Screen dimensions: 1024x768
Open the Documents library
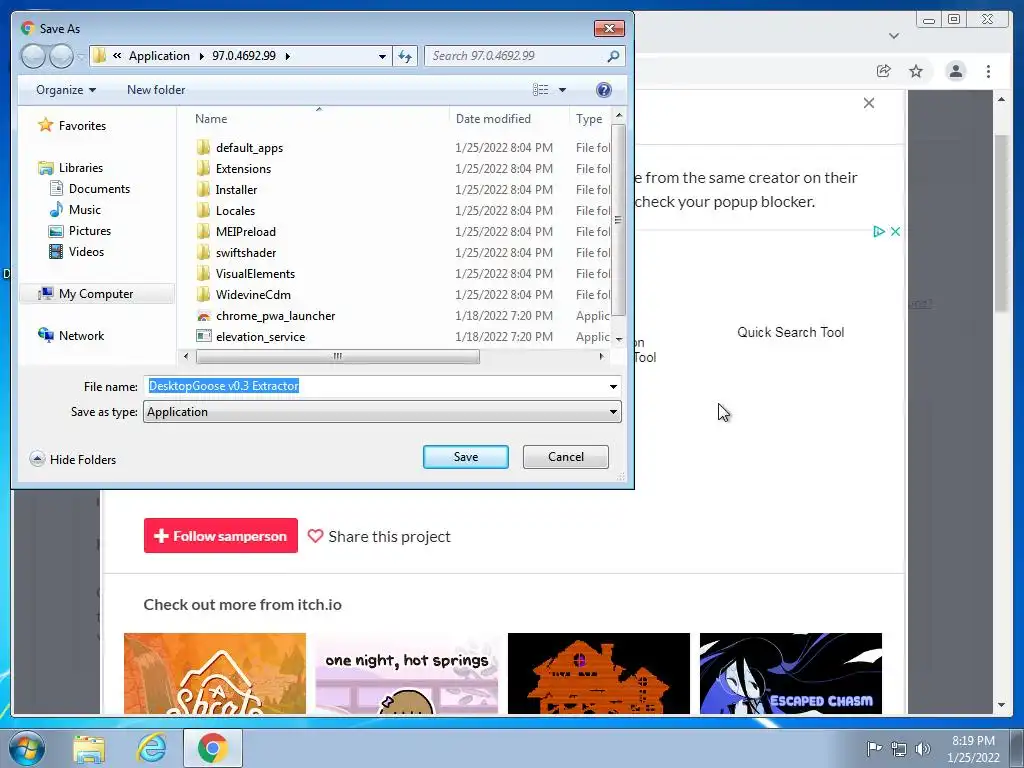[x=99, y=189]
